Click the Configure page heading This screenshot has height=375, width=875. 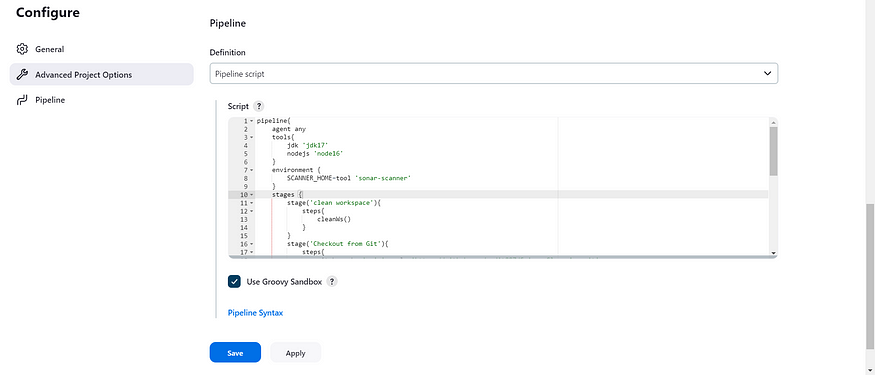47,12
